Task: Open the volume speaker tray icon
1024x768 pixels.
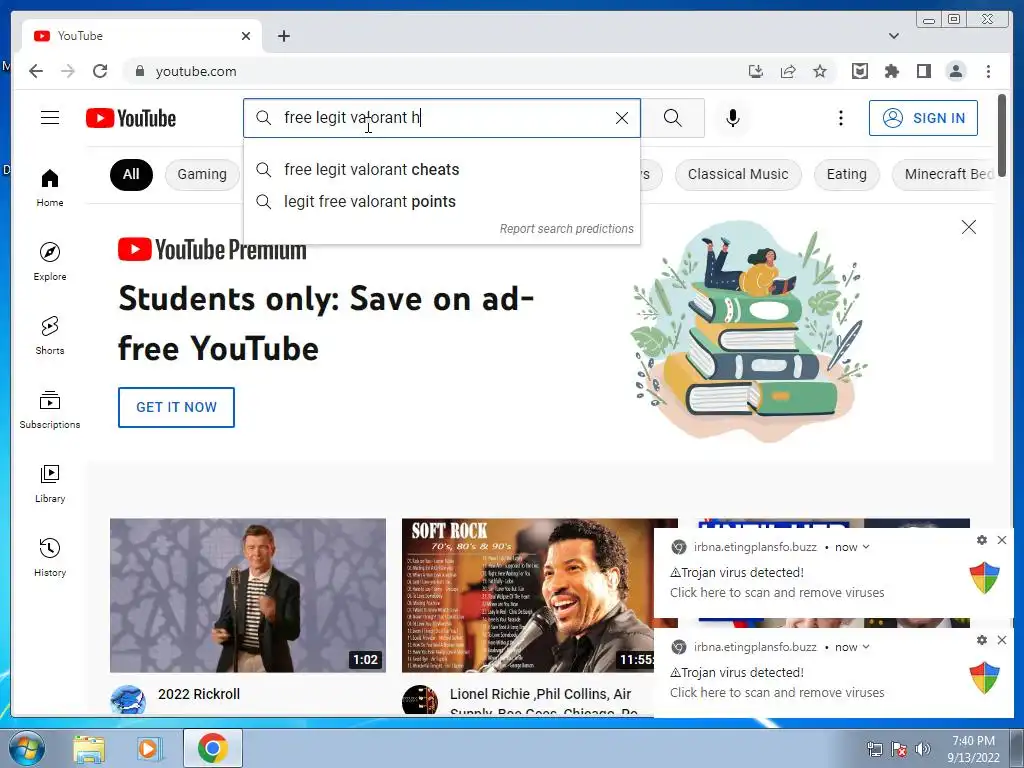Action: click(923, 749)
